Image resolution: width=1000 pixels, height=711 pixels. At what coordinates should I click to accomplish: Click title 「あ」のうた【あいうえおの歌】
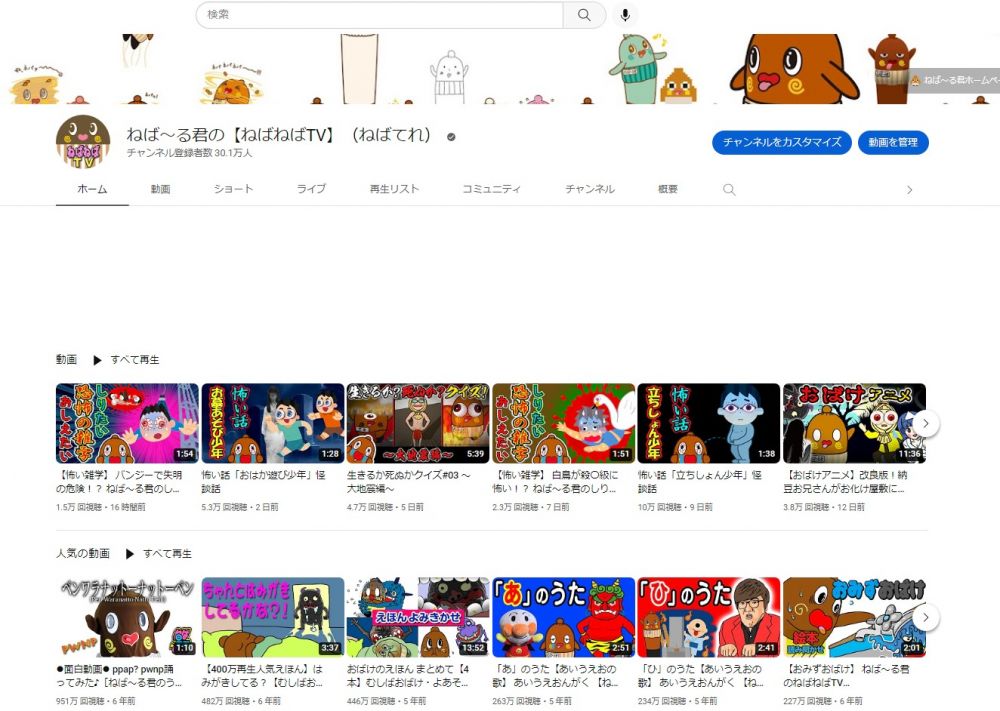[x=555, y=675]
